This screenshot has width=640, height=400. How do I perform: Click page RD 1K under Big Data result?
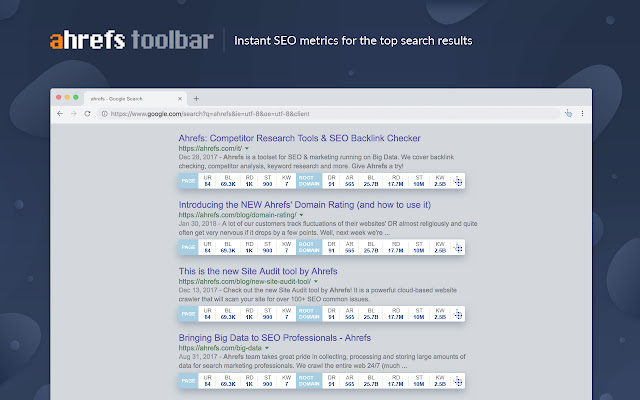249,381
